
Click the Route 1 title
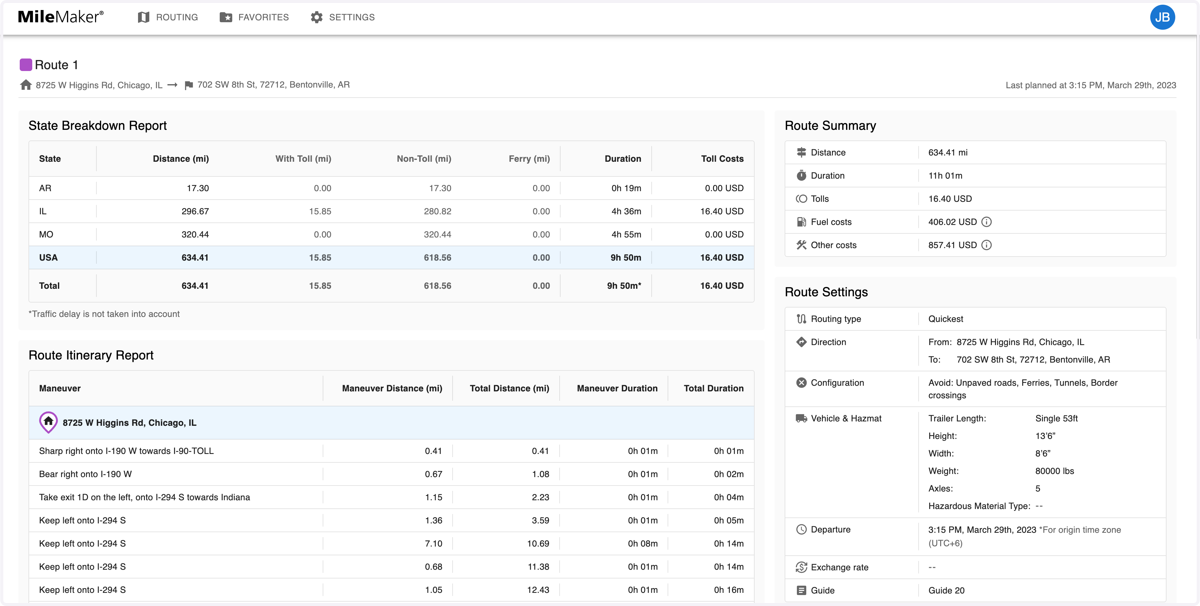click(57, 64)
